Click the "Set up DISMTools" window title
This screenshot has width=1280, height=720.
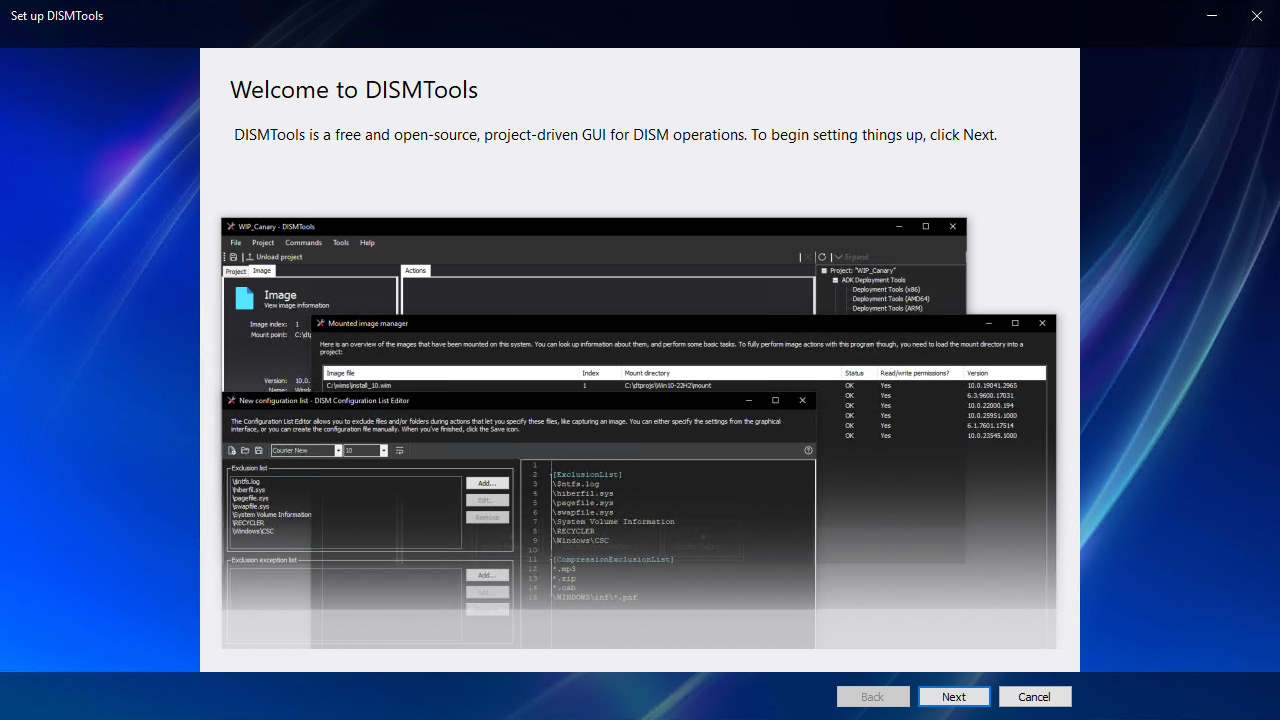[57, 16]
